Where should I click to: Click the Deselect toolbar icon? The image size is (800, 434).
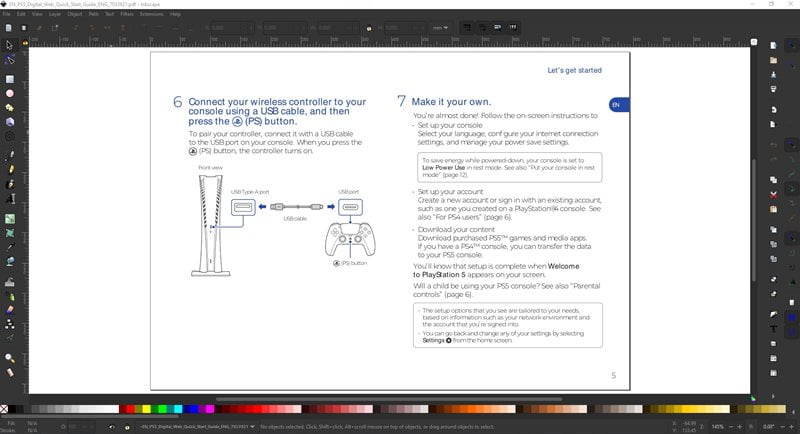point(39,28)
